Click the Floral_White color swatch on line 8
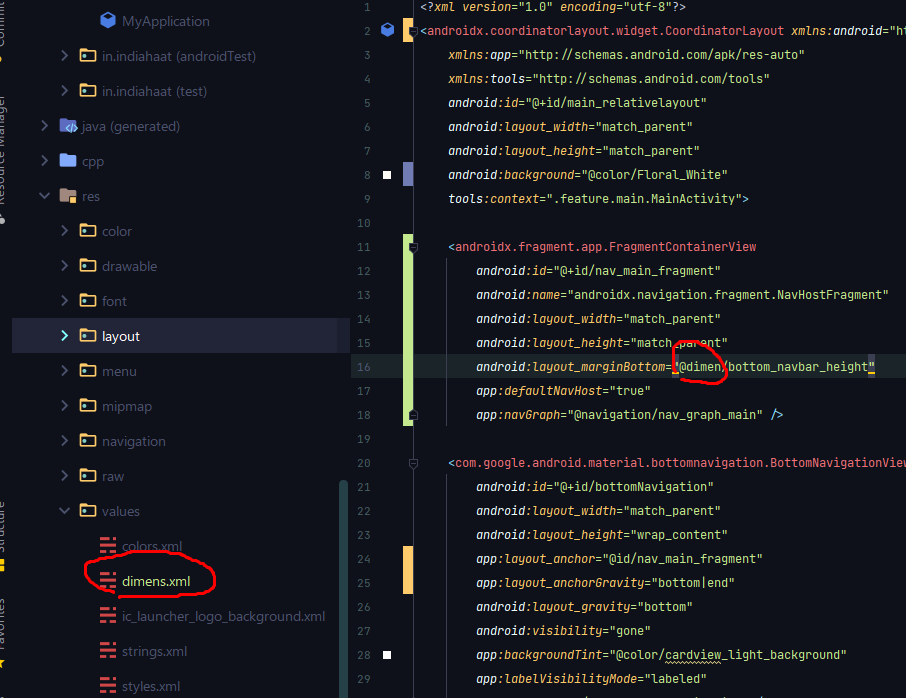906x698 pixels. click(x=387, y=174)
